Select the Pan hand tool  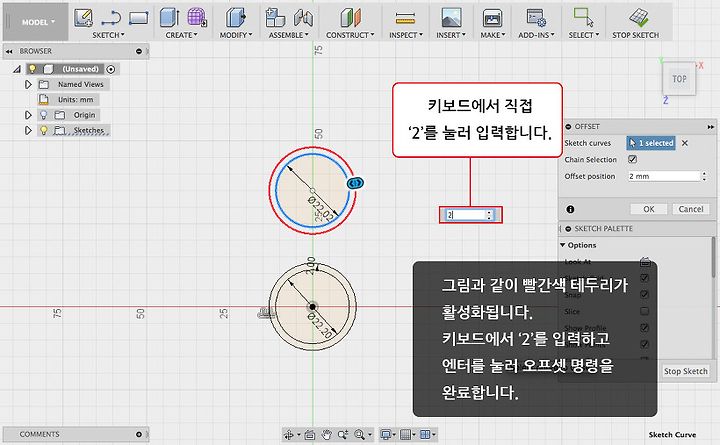tap(326, 434)
